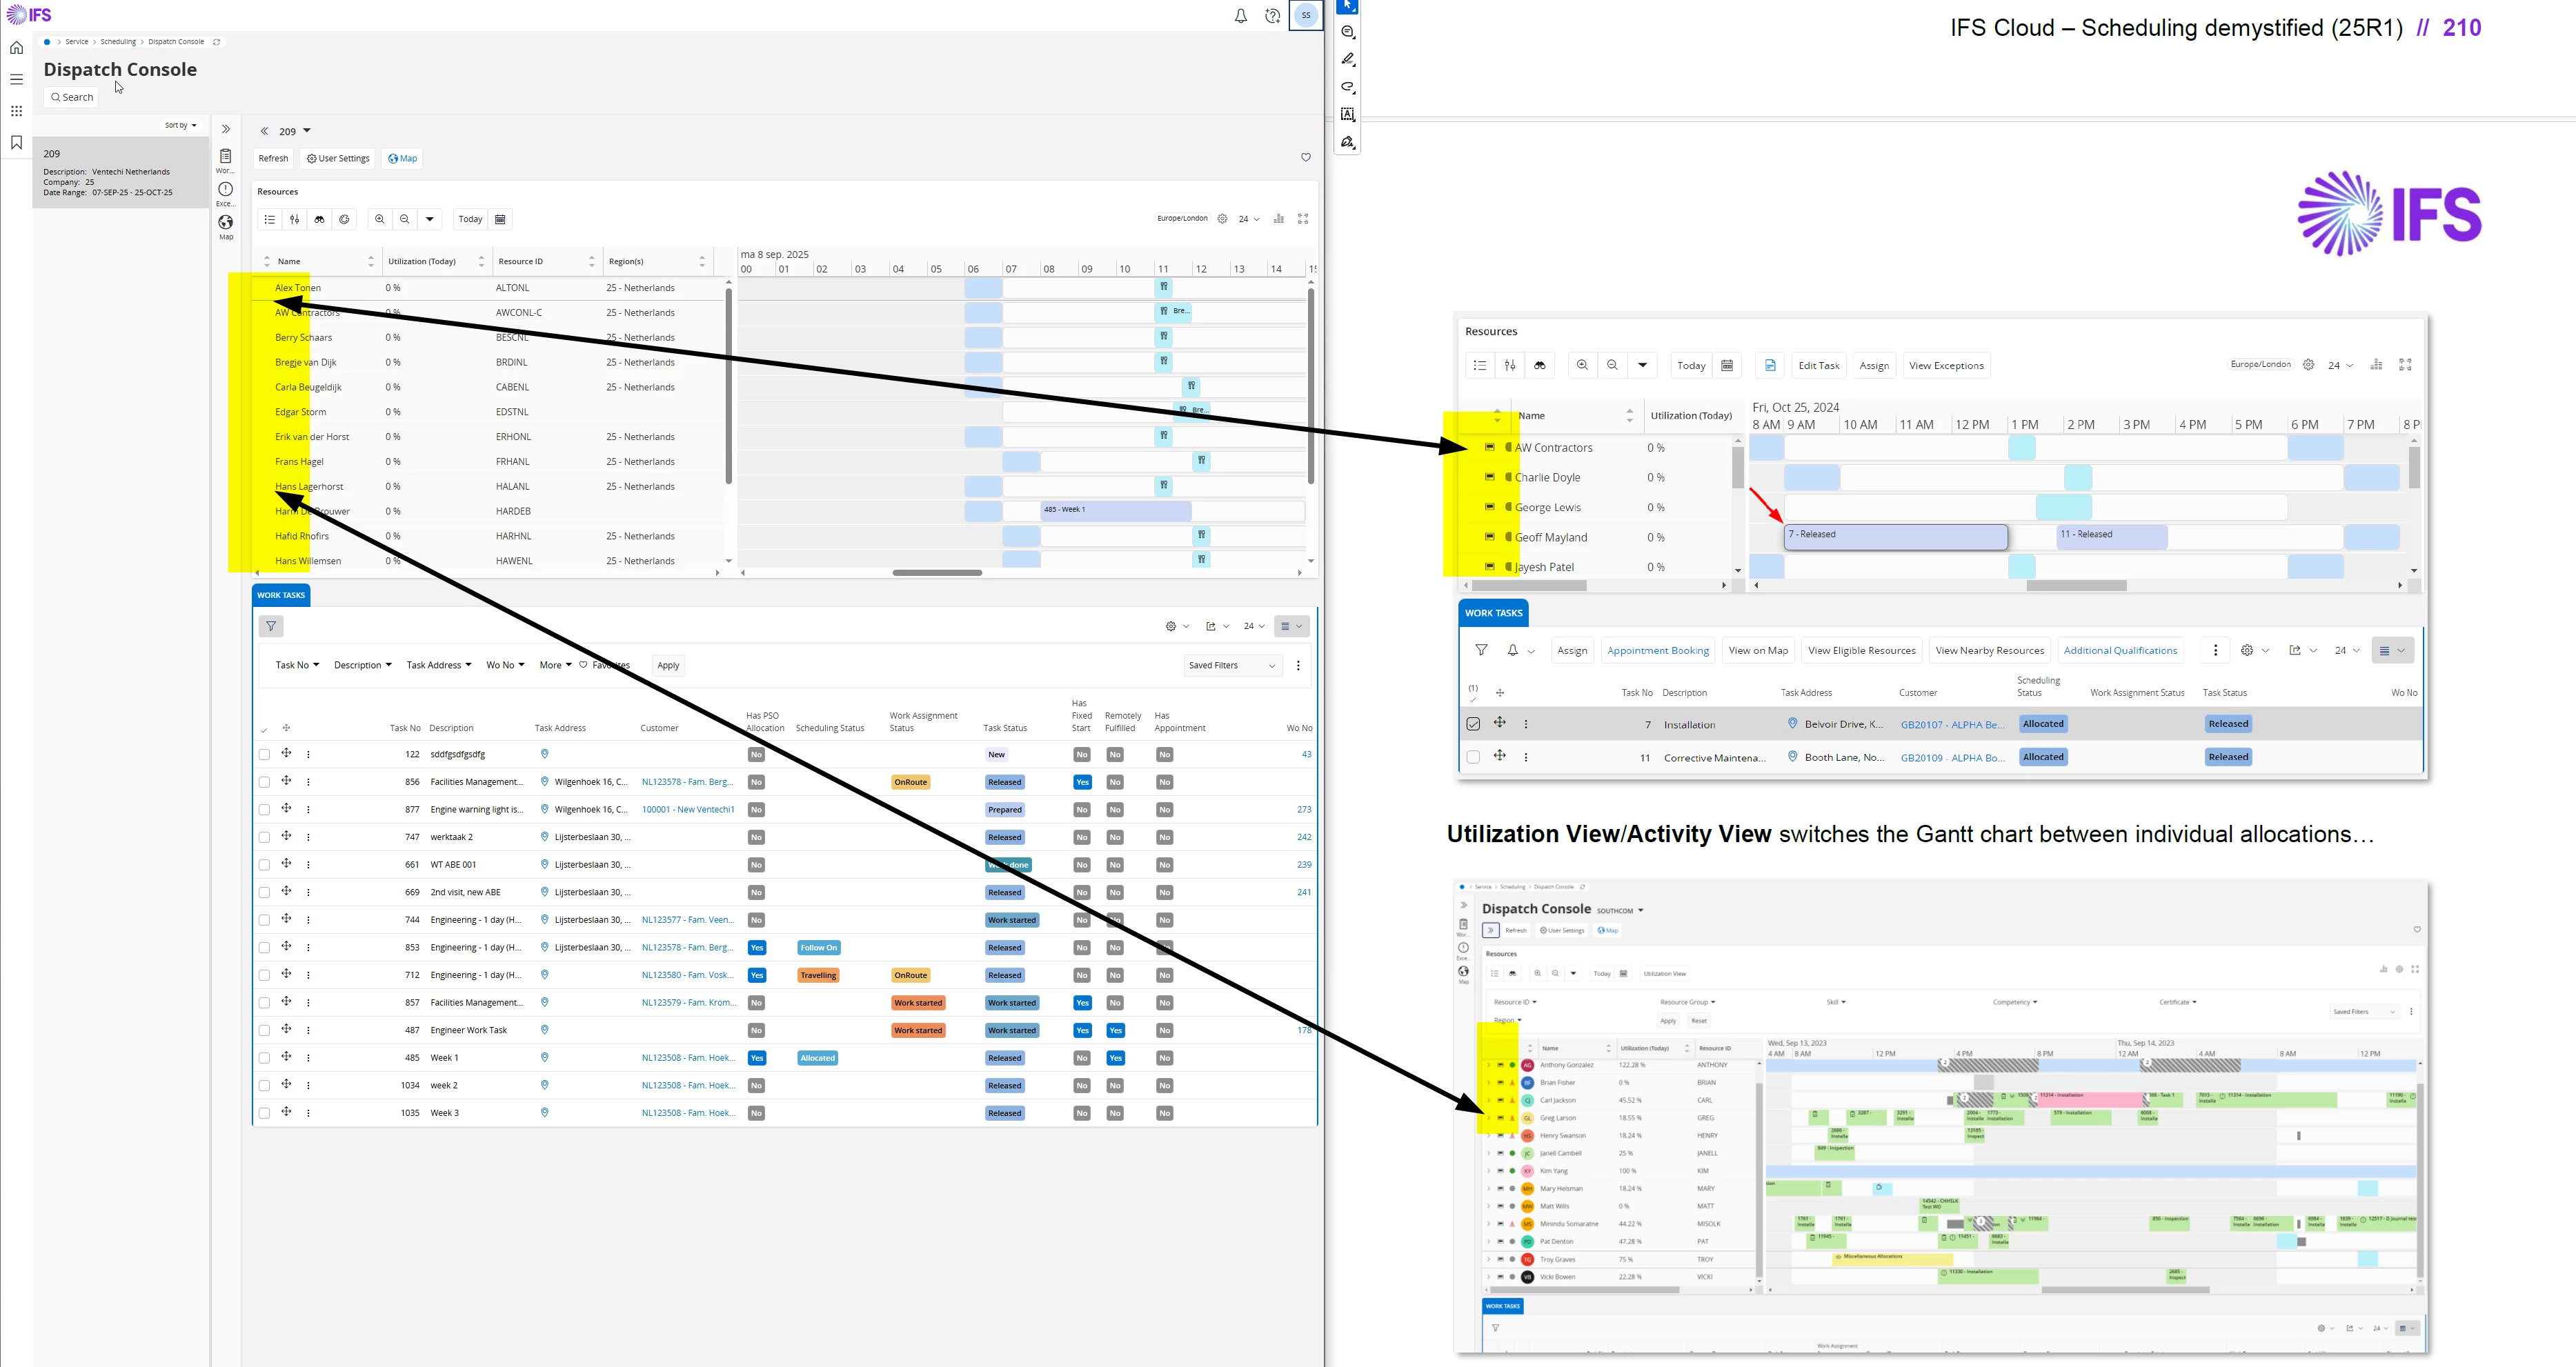Expand the Resources Gantt to fullscreen
The height and width of the screenshot is (1367, 2576).
click(1302, 218)
